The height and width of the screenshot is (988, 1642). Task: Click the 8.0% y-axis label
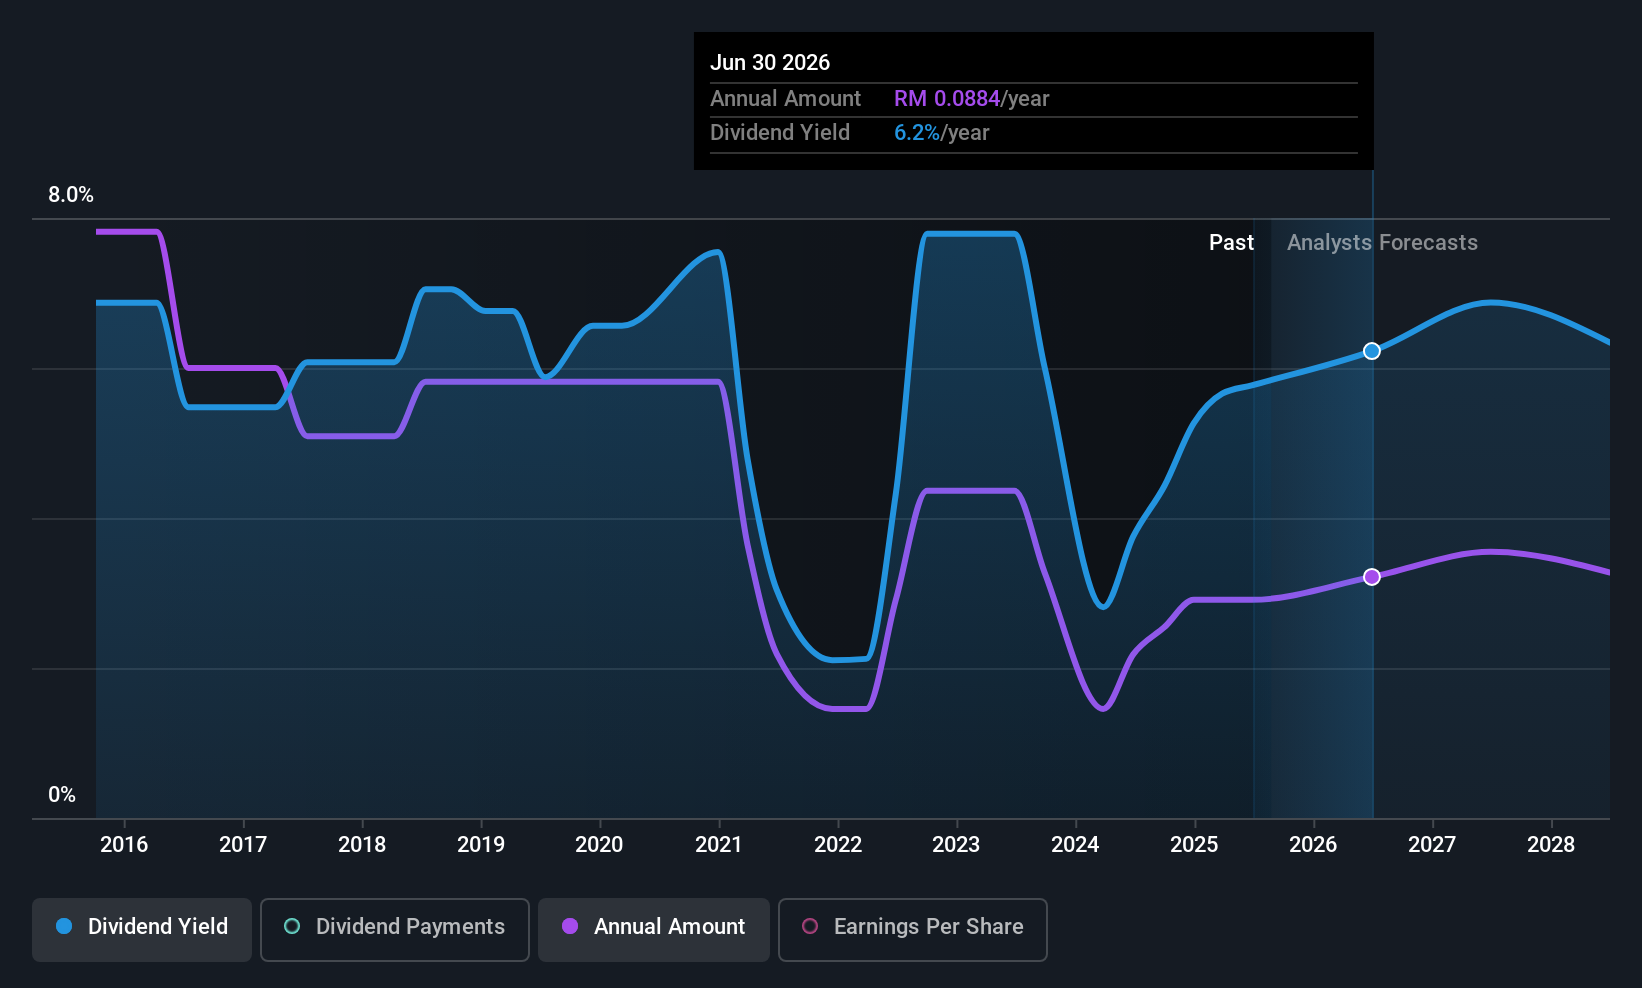pyautogui.click(x=71, y=195)
